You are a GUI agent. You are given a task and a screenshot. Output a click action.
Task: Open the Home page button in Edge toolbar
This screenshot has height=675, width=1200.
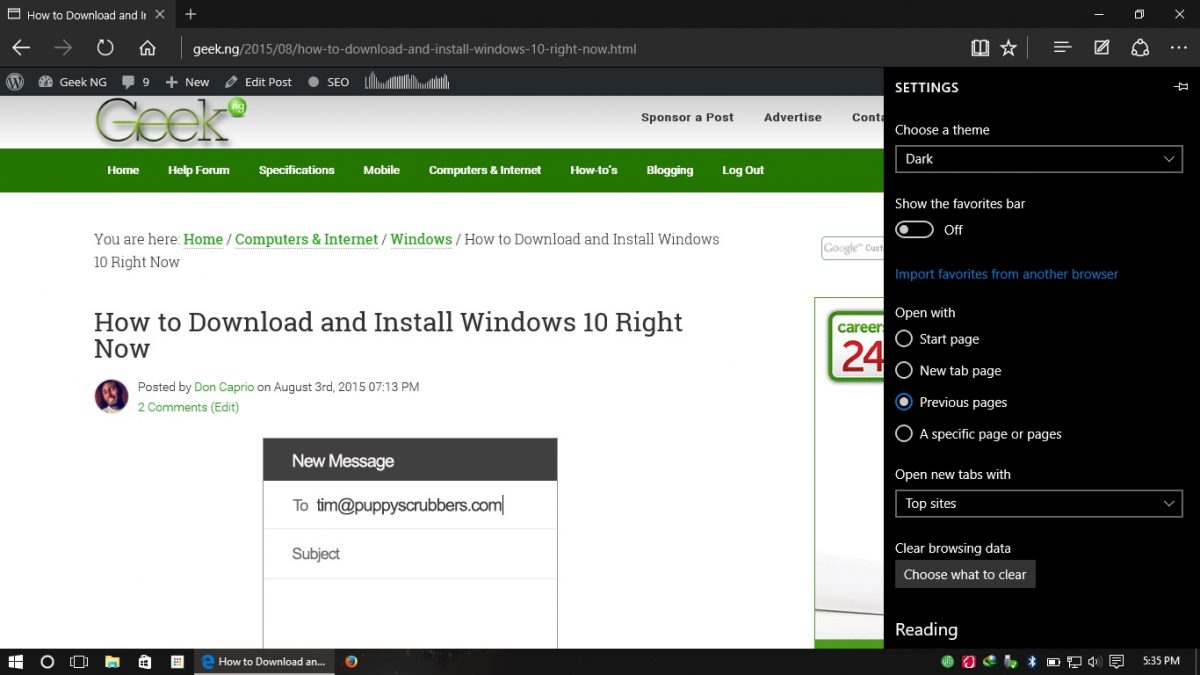147,48
